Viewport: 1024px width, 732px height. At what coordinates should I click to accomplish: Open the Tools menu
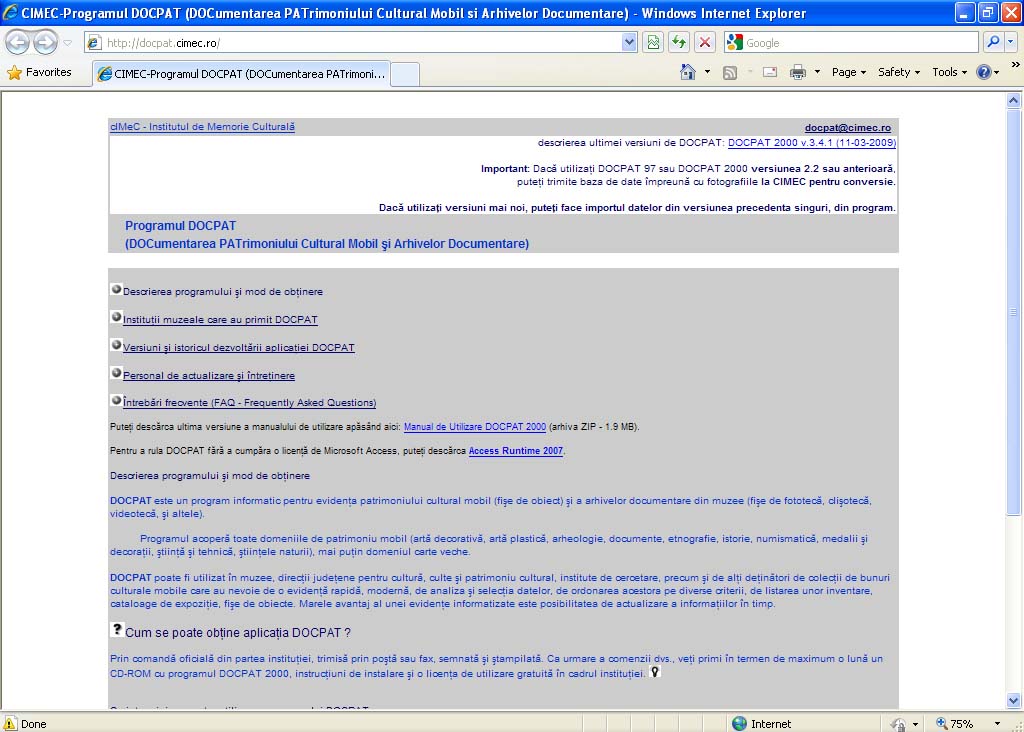pos(950,72)
